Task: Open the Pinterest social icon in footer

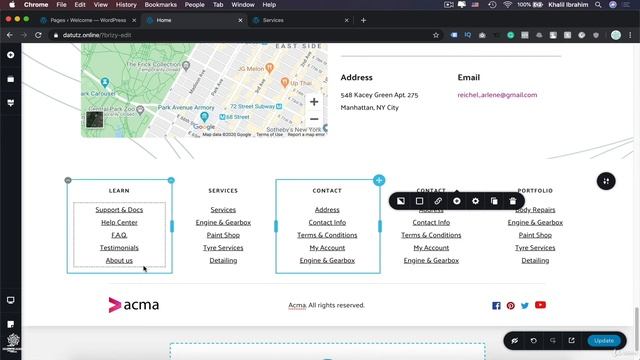Action: point(511,305)
